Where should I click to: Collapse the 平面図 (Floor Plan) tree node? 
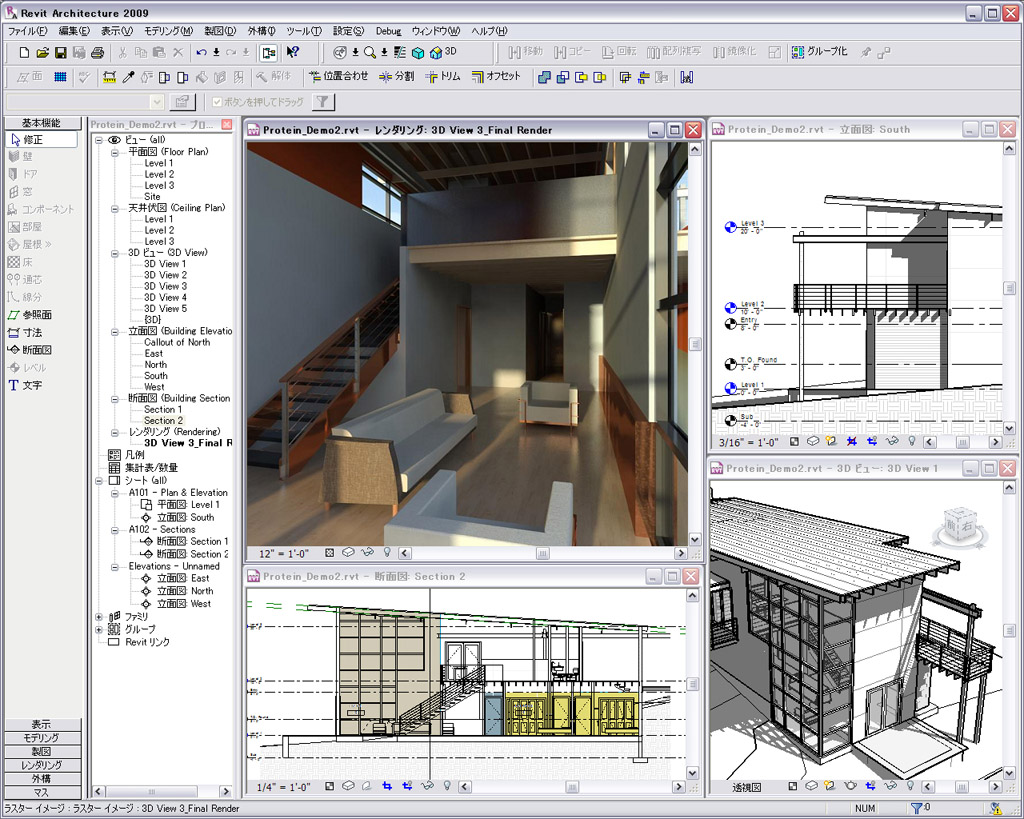tap(116, 152)
